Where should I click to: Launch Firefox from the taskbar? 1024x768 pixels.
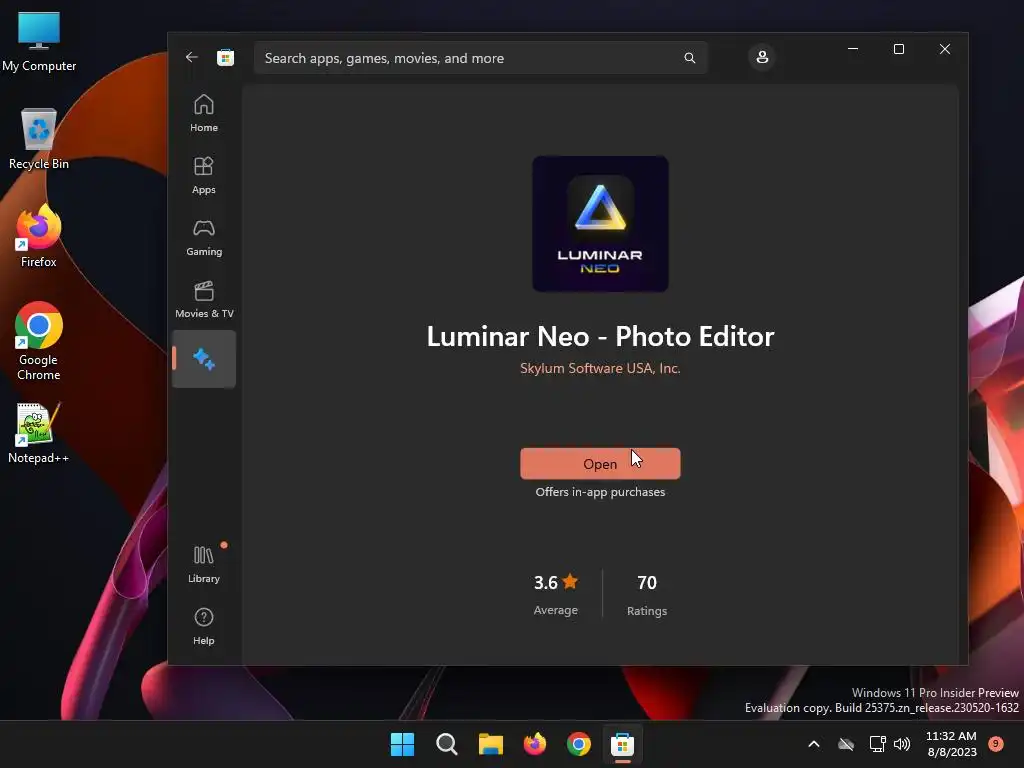click(x=535, y=744)
